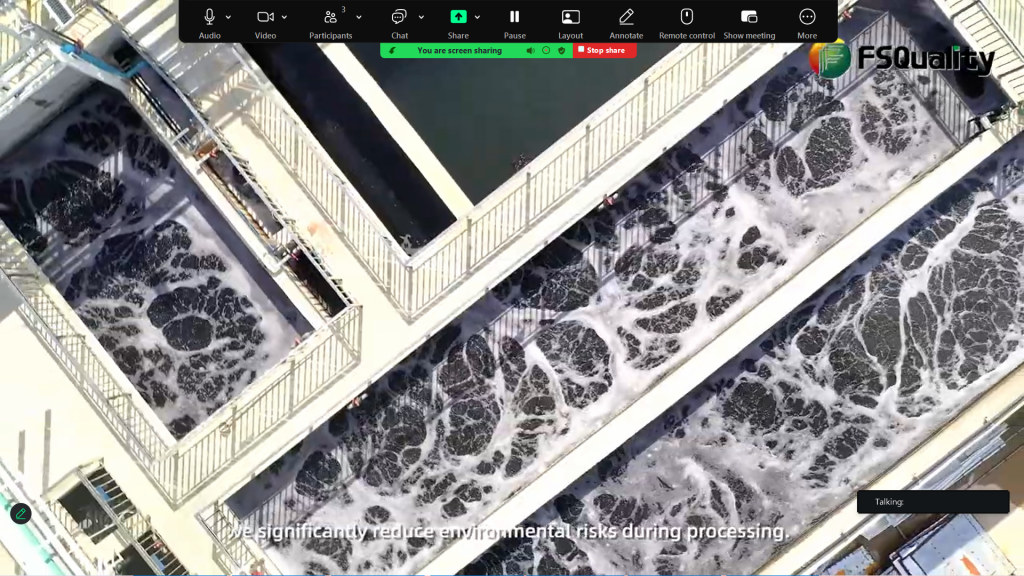Viewport: 1024px width, 576px height.
Task: Toggle shared sound speaker icon
Action: (531, 50)
